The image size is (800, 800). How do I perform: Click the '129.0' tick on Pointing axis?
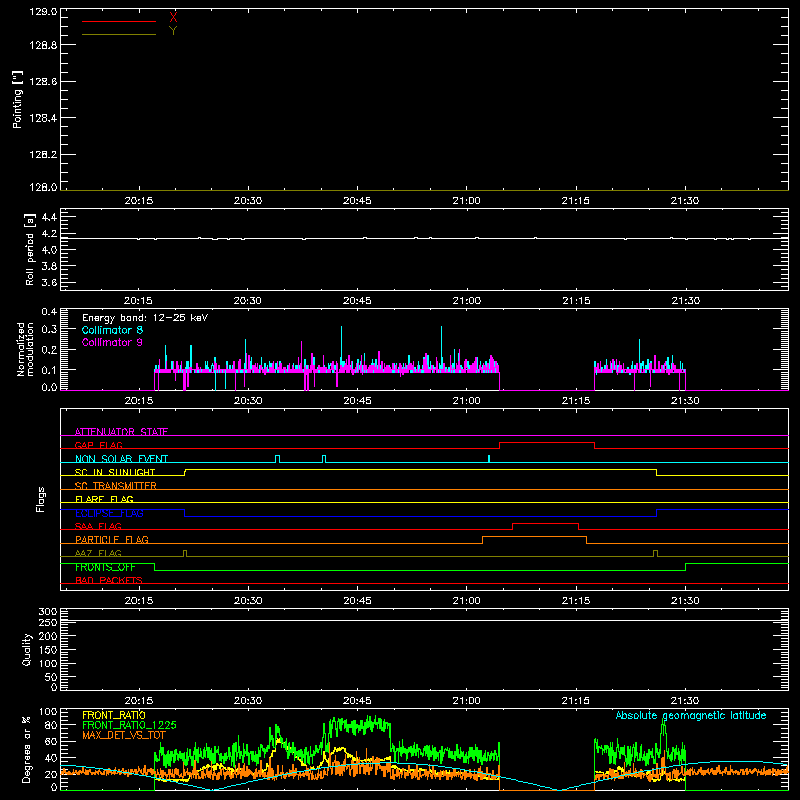click(43, 11)
